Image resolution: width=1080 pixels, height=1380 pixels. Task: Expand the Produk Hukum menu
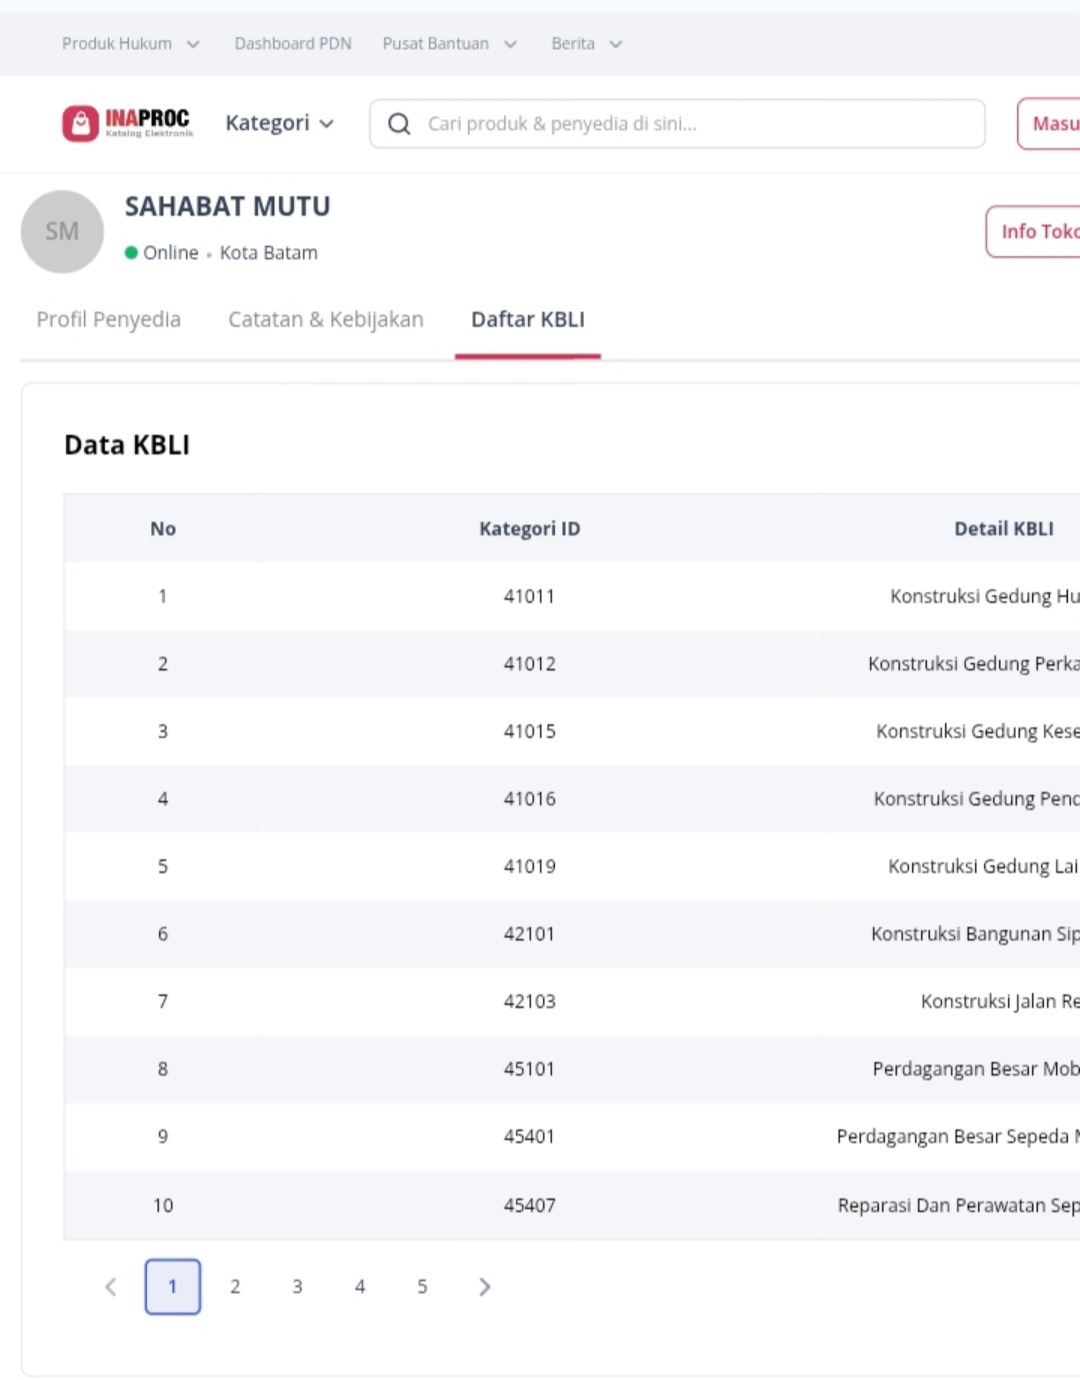click(x=131, y=44)
